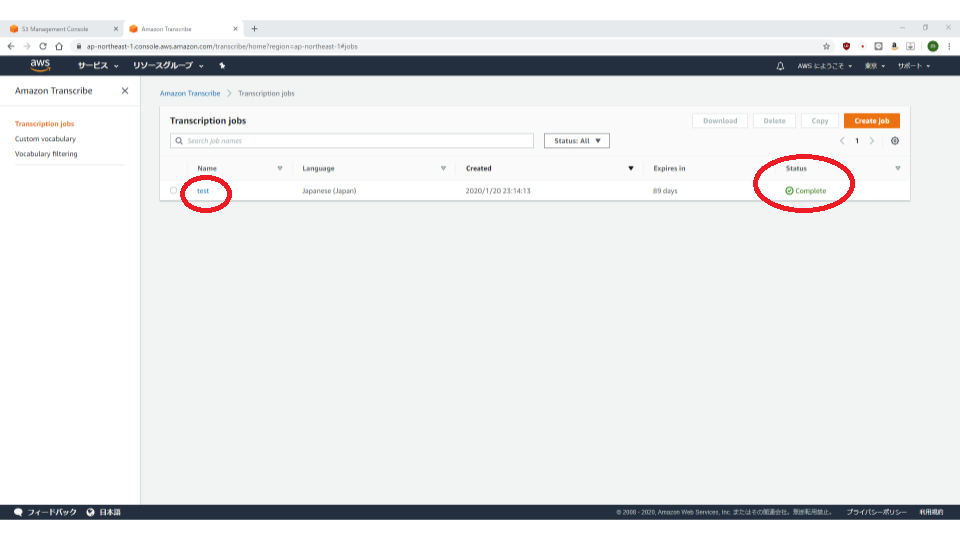This screenshot has height=540, width=960.
Task: Click the Copy button
Action: tap(820, 121)
